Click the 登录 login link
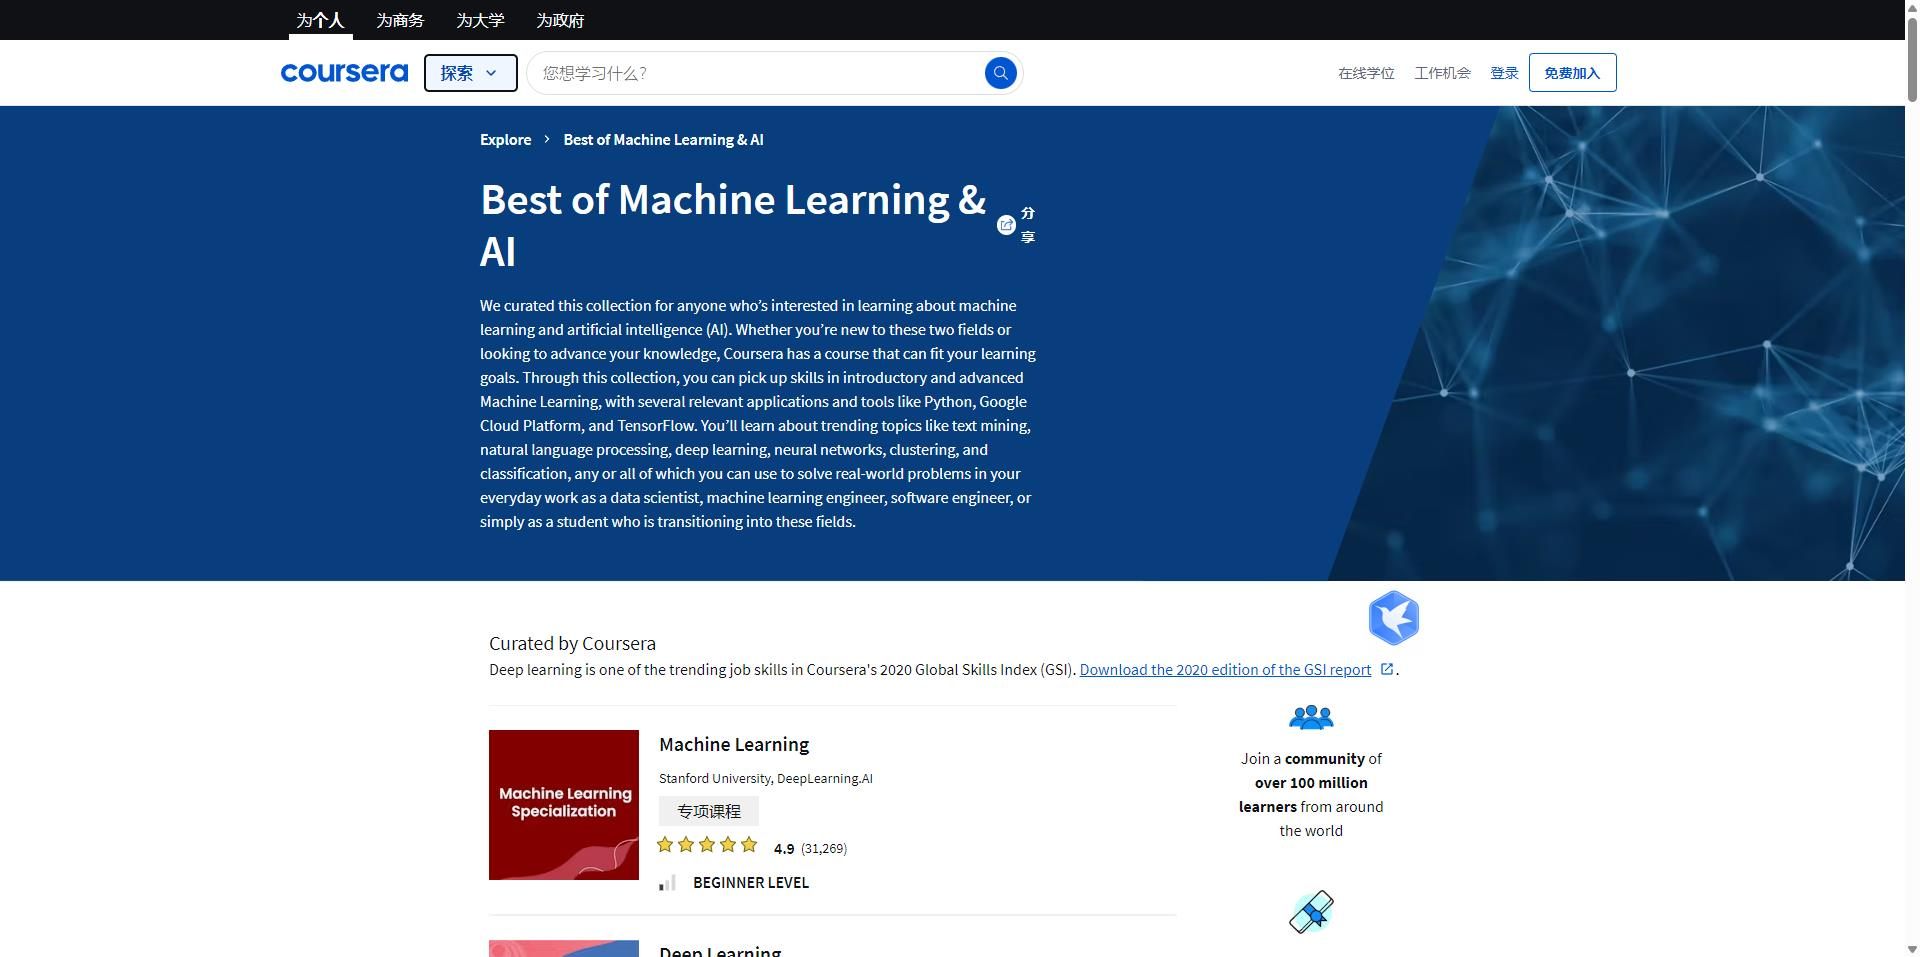 pyautogui.click(x=1504, y=73)
